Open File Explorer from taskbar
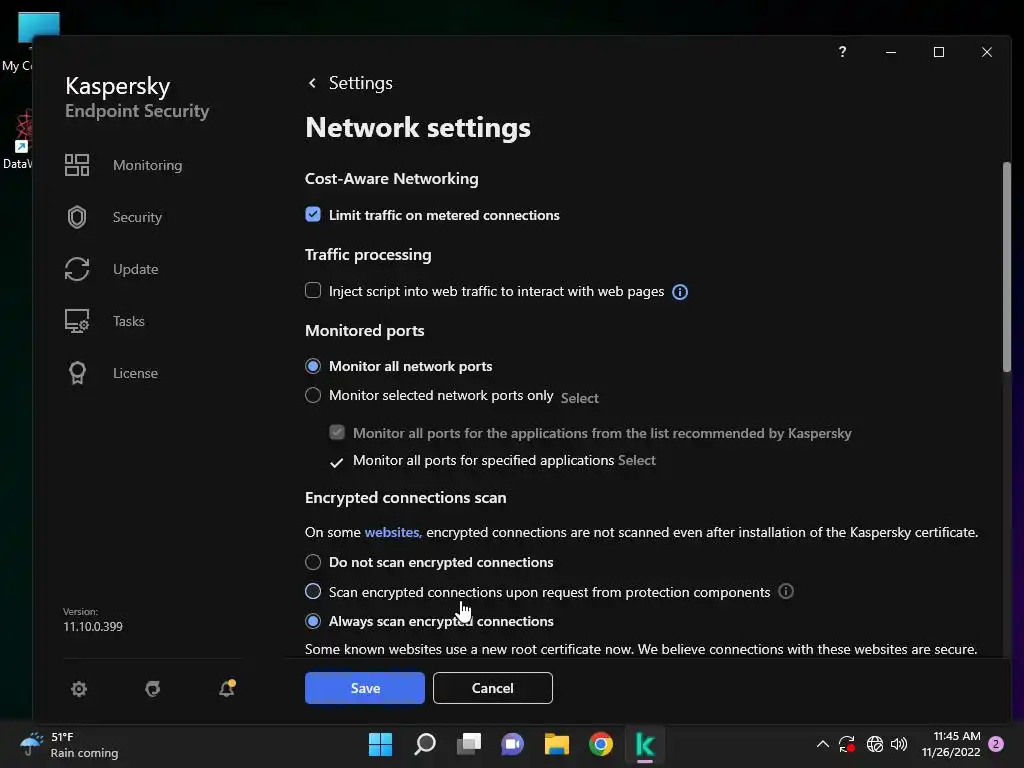 pos(556,744)
